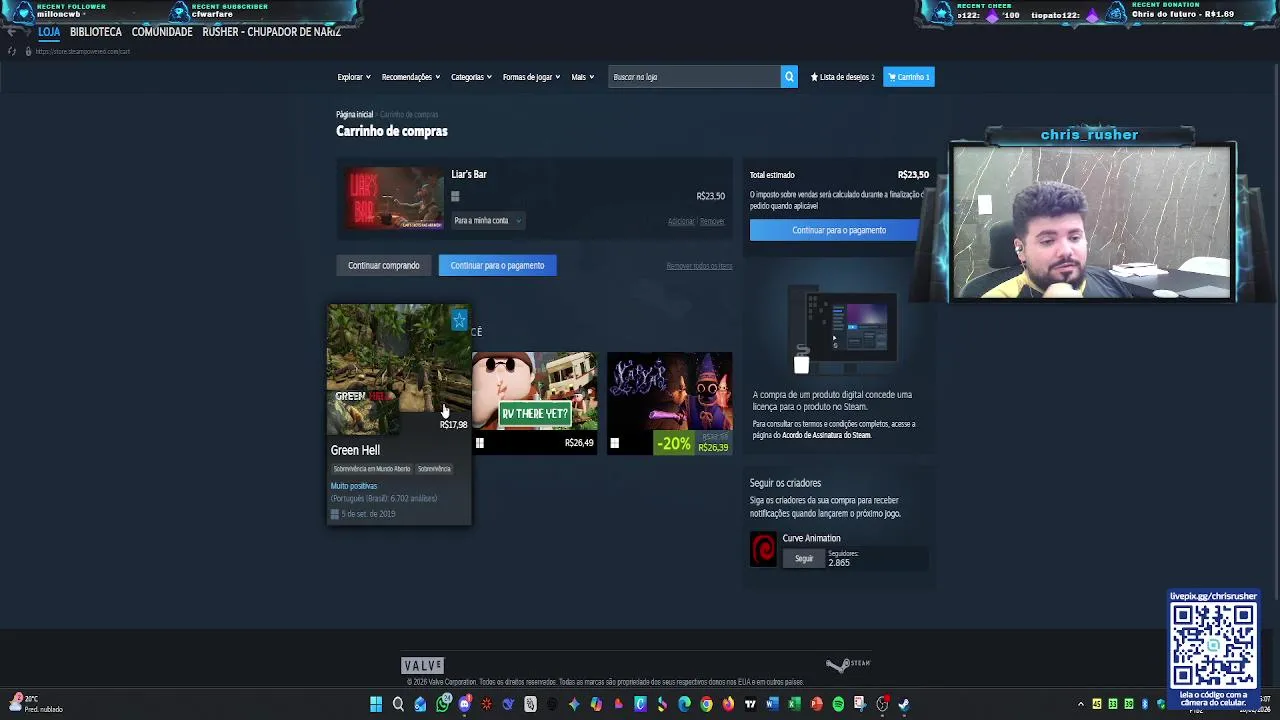This screenshot has height=720, width=1280.
Task: Click Windows platform icon under Liar's Bar
Action: tap(455, 197)
